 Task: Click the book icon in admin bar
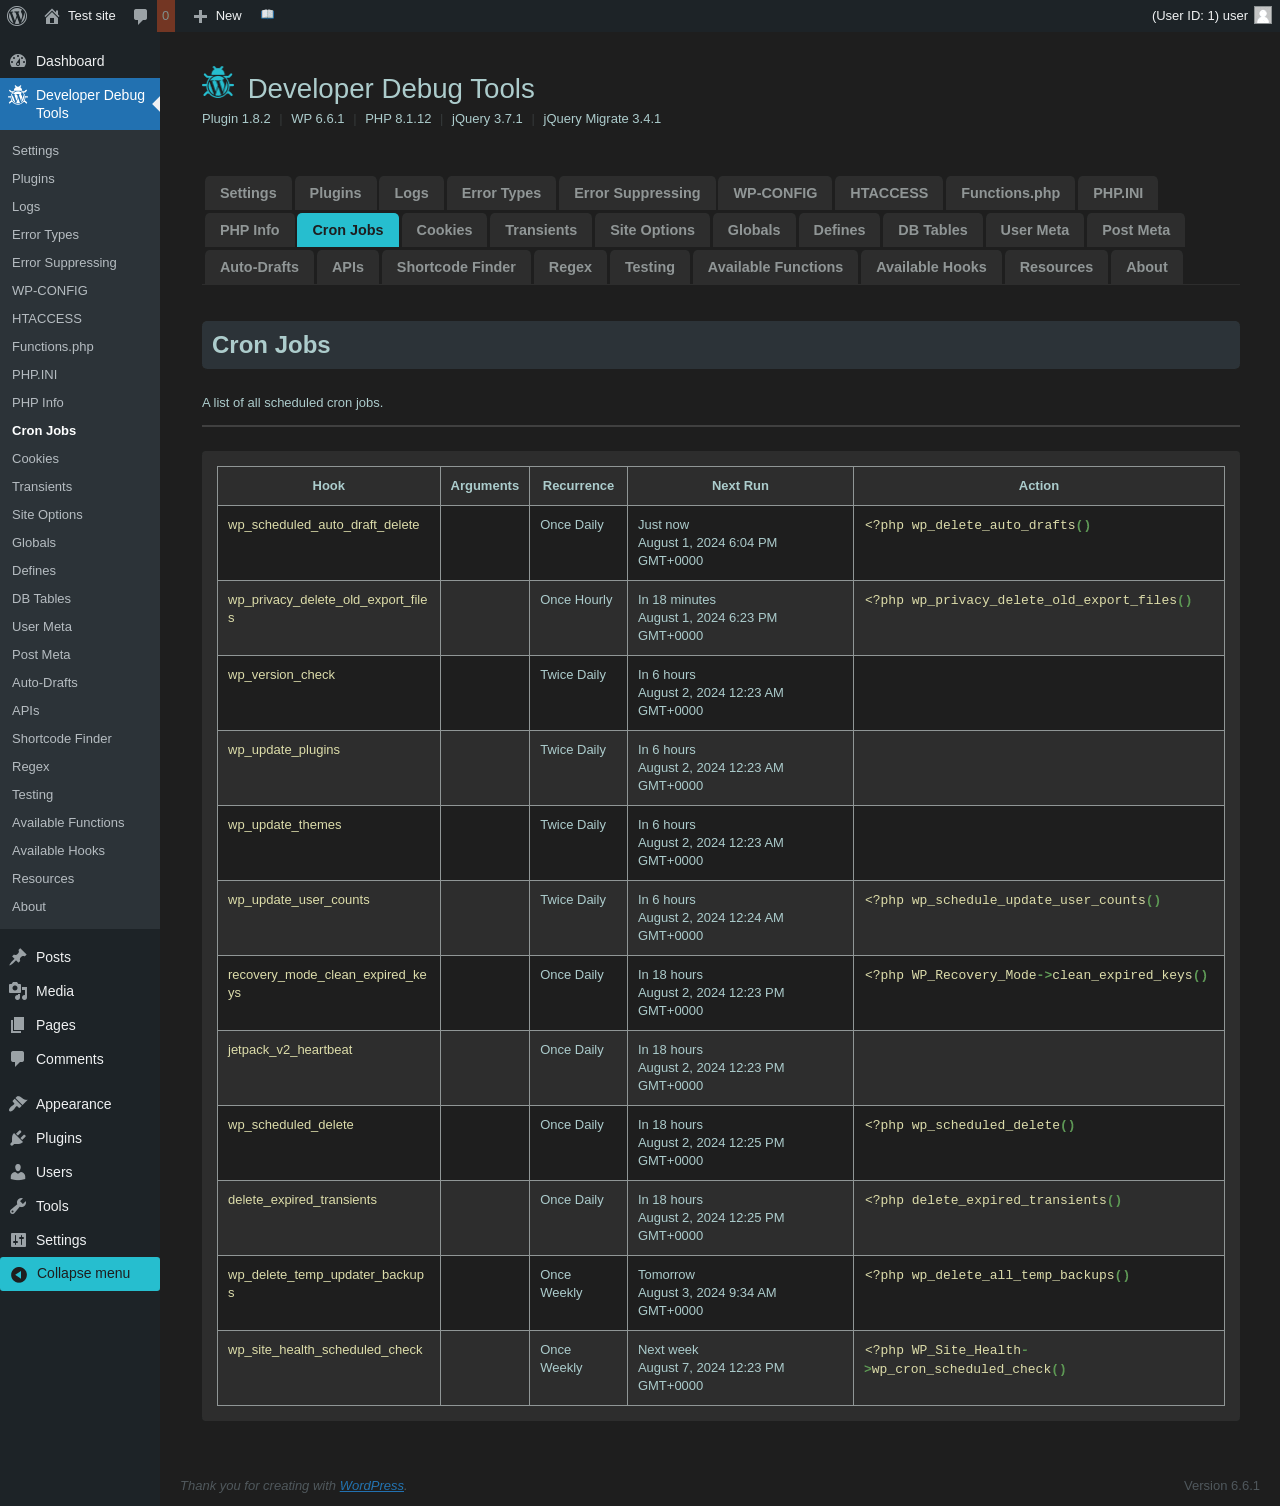267,15
